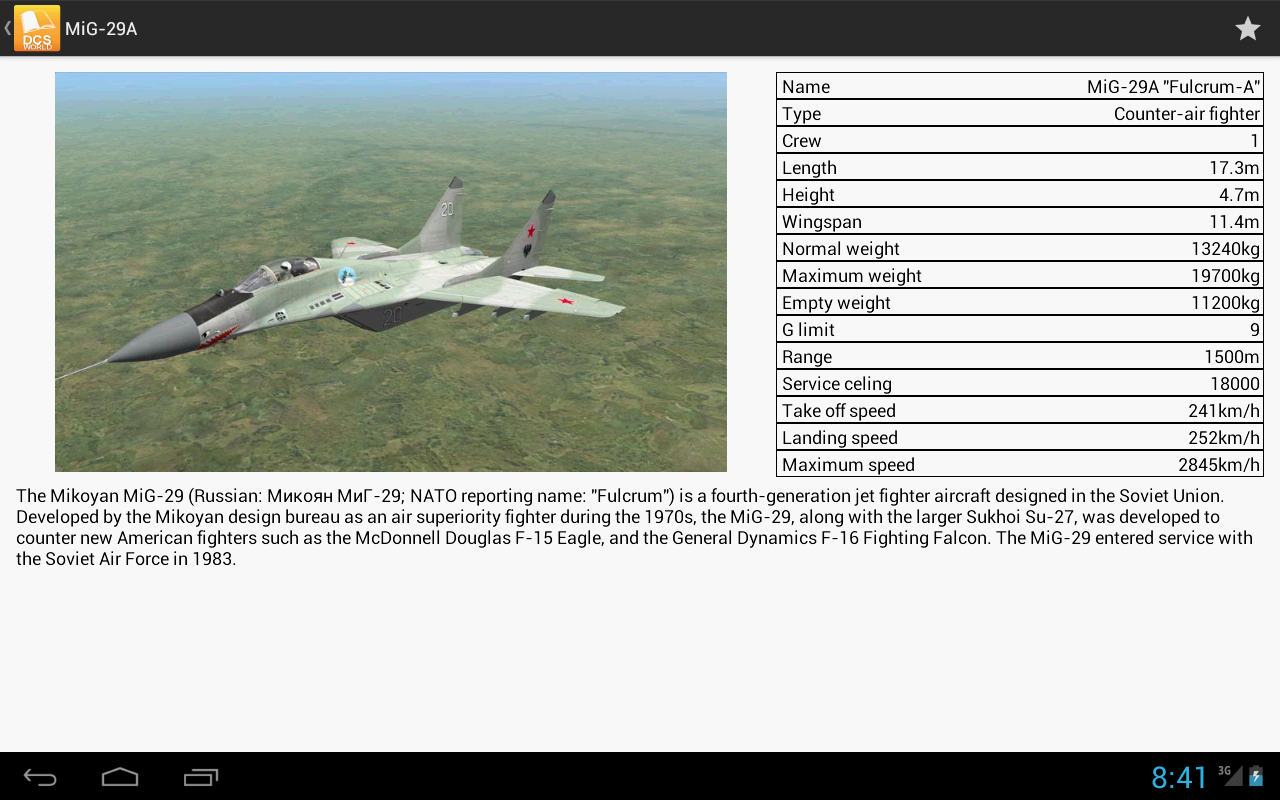Select the Crew value 1
Viewport: 1280px width, 800px height.
point(1255,141)
